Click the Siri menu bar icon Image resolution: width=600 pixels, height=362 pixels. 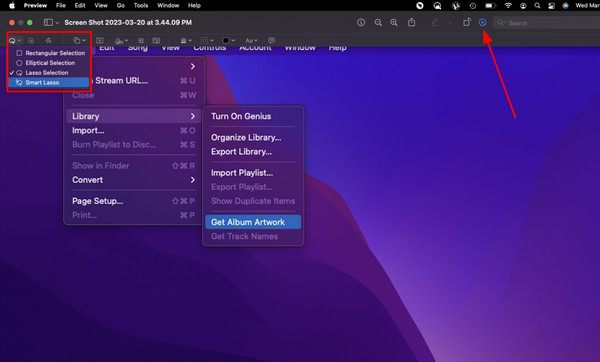[x=565, y=6]
